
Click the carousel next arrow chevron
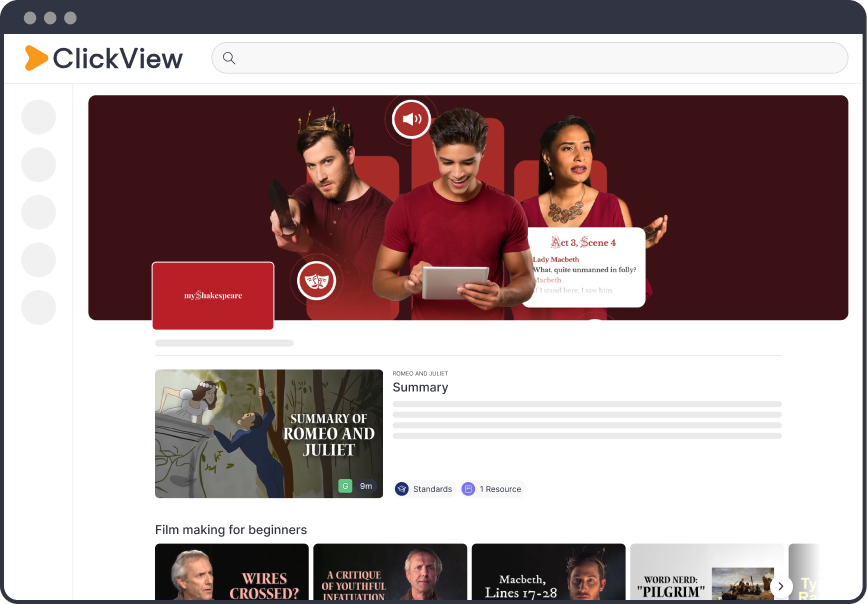(x=781, y=586)
